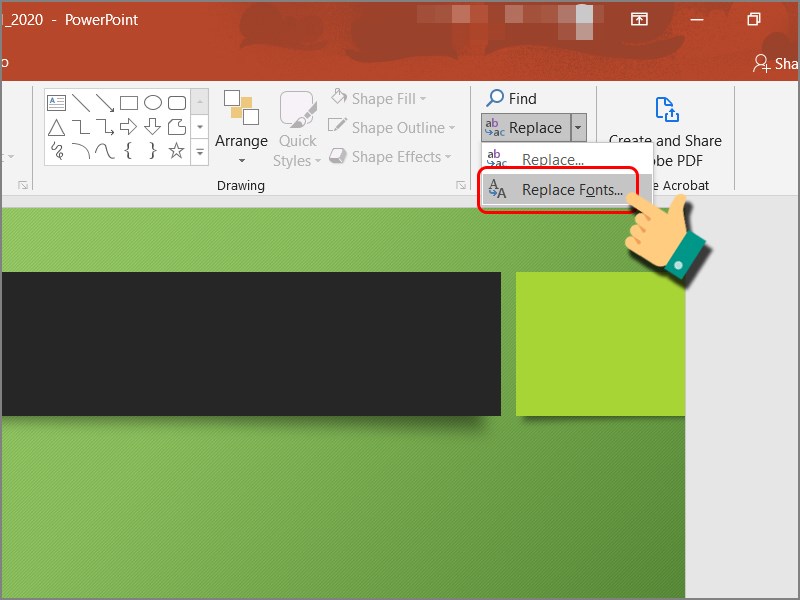The width and height of the screenshot is (800, 600).
Task: Expand the full shapes gallery
Action: [x=200, y=152]
